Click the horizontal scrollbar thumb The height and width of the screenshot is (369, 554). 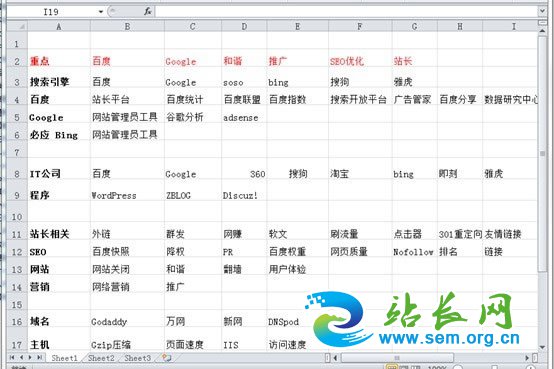(397, 358)
